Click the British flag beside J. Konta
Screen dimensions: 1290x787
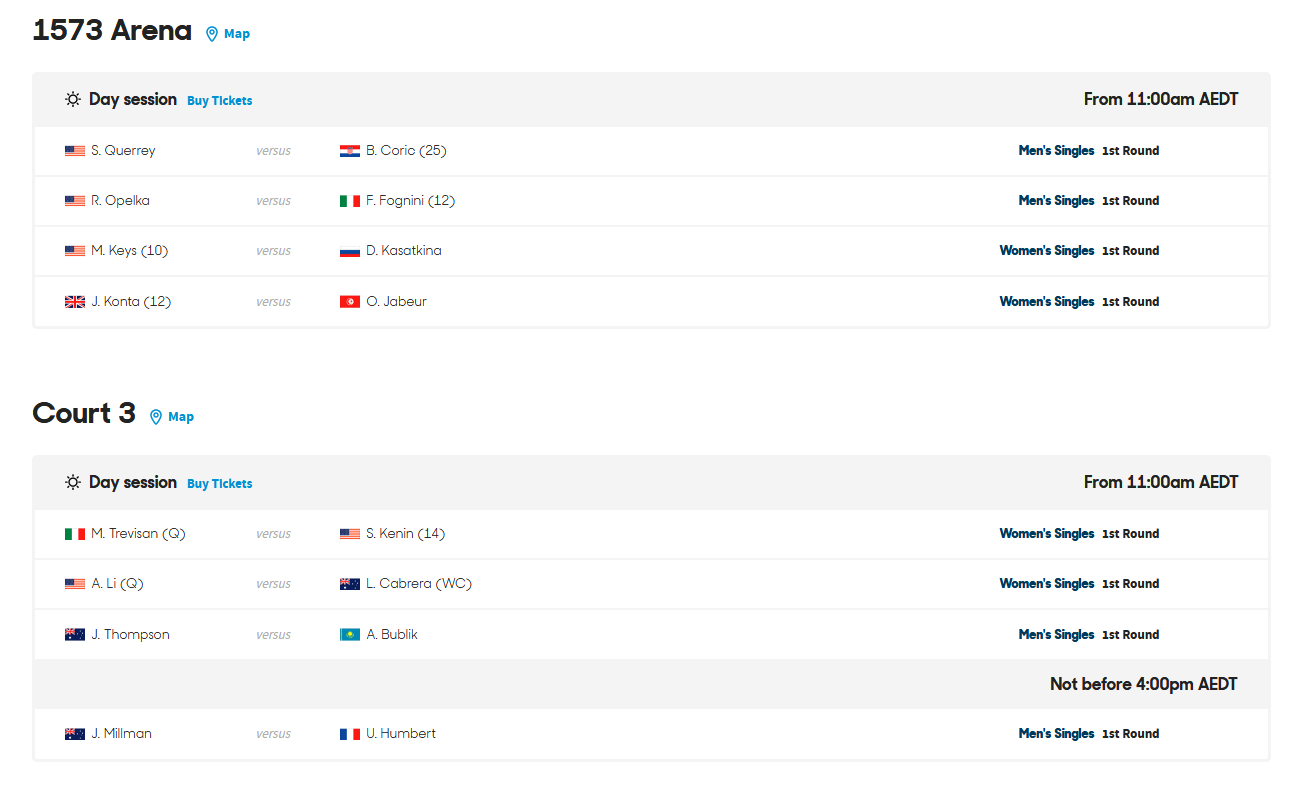click(75, 302)
